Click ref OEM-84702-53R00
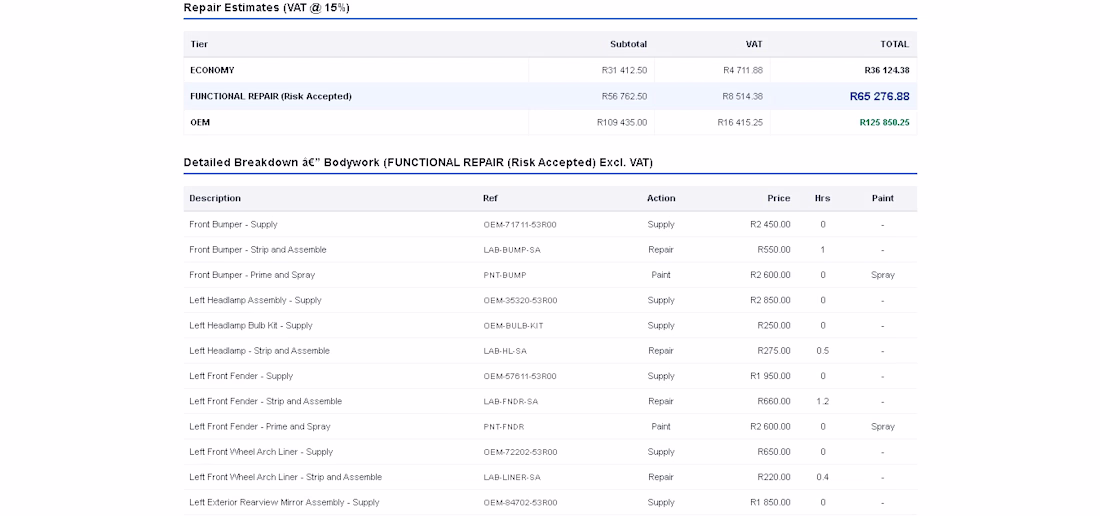Screen dimensions: 1100x516 tap(520, 503)
